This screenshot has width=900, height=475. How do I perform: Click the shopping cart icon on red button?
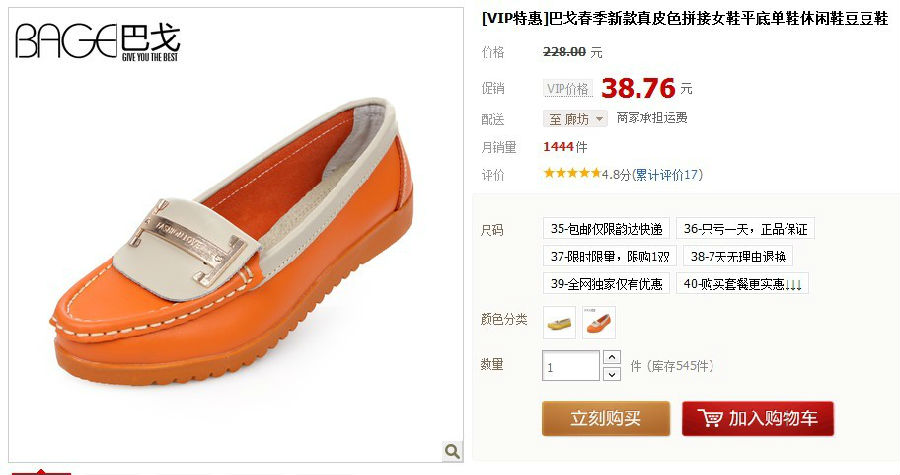[709, 418]
